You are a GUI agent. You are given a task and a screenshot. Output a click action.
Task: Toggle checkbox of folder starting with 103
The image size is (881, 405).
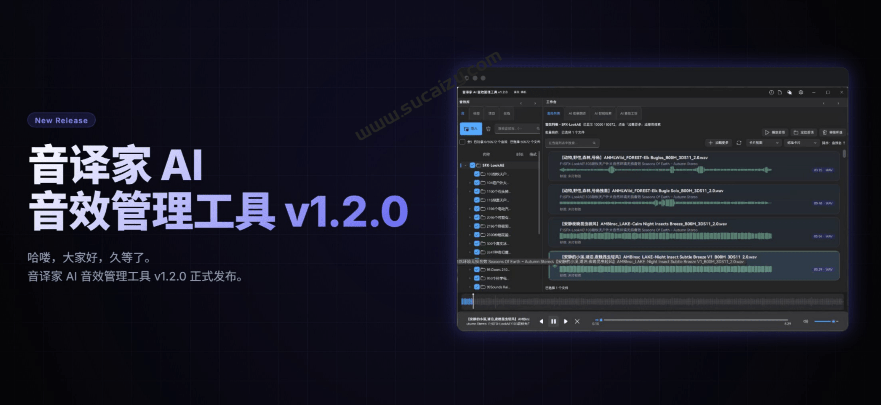pos(476,174)
